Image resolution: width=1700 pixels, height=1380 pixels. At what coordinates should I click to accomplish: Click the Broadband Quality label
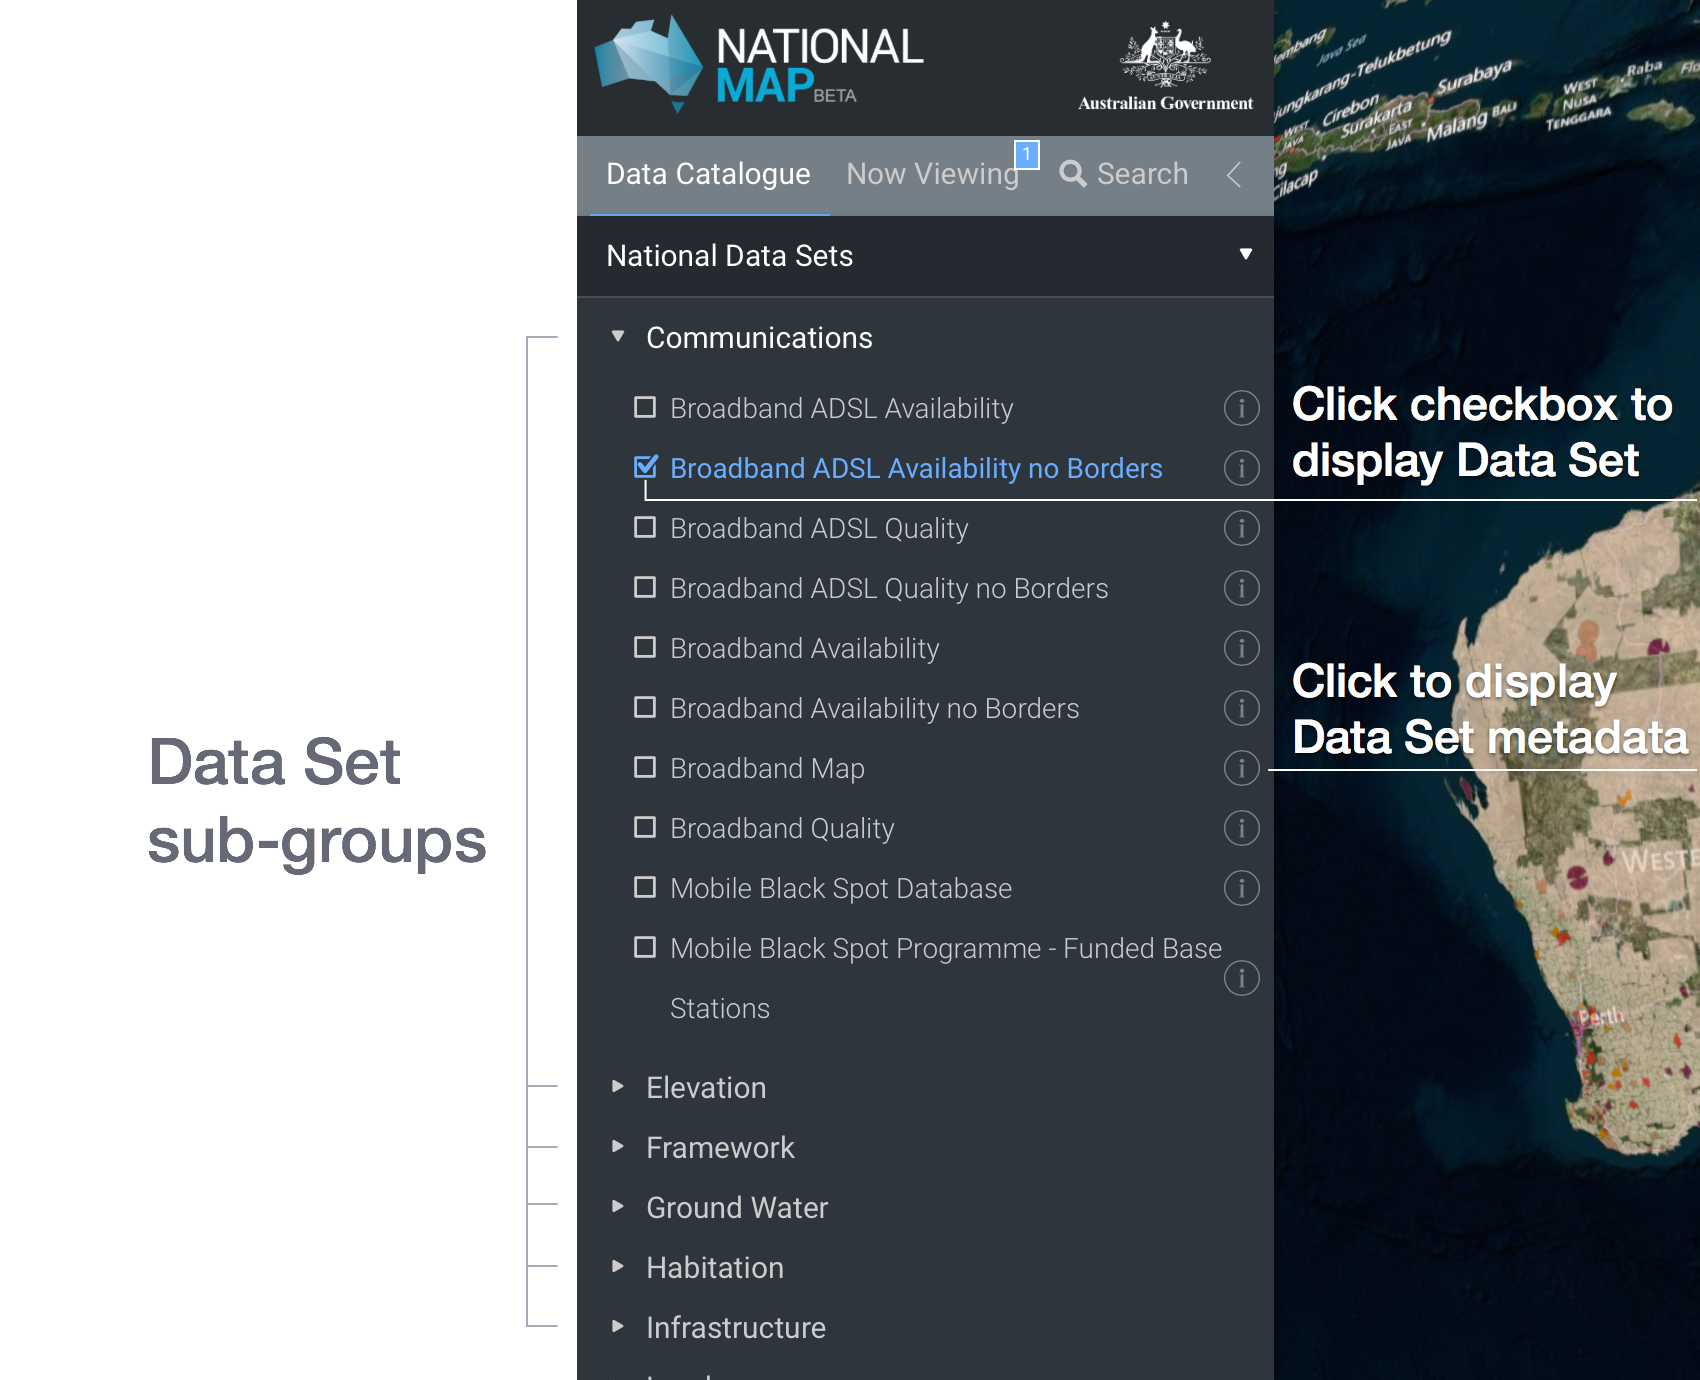click(x=782, y=829)
